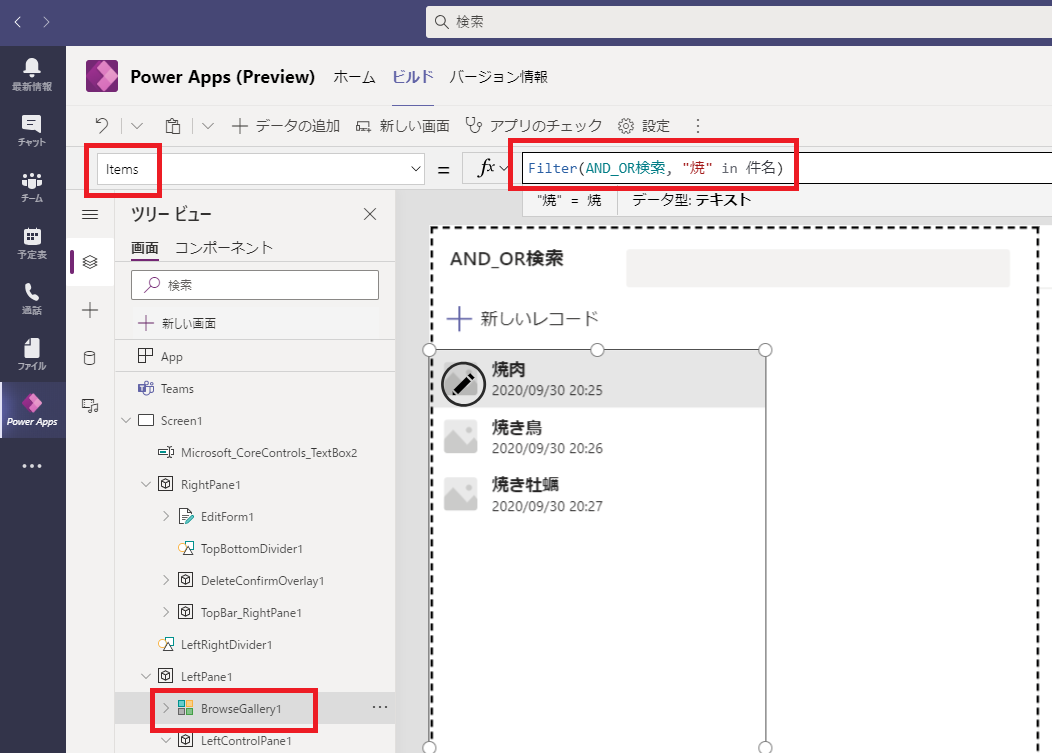
Task: Click the insert plus icon in rail
Action: [90, 310]
